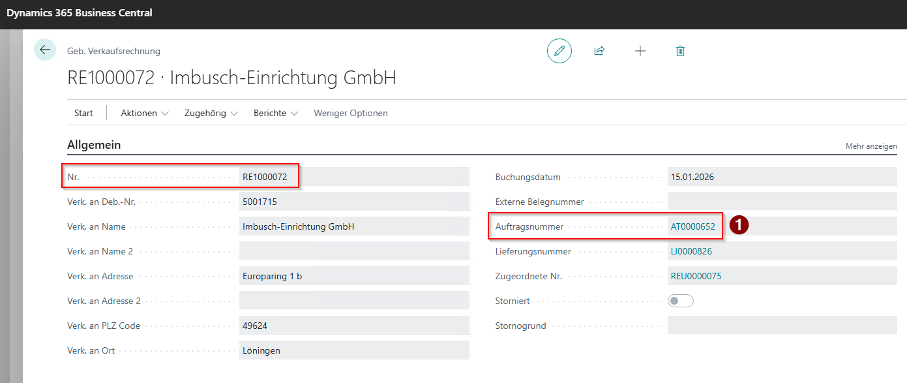Image resolution: width=908 pixels, height=384 pixels.
Task: Click the pencil edit icon
Action: tap(559, 51)
